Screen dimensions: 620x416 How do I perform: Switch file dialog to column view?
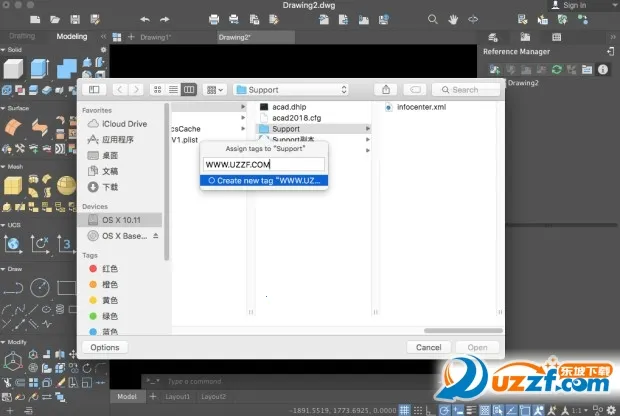tap(188, 90)
